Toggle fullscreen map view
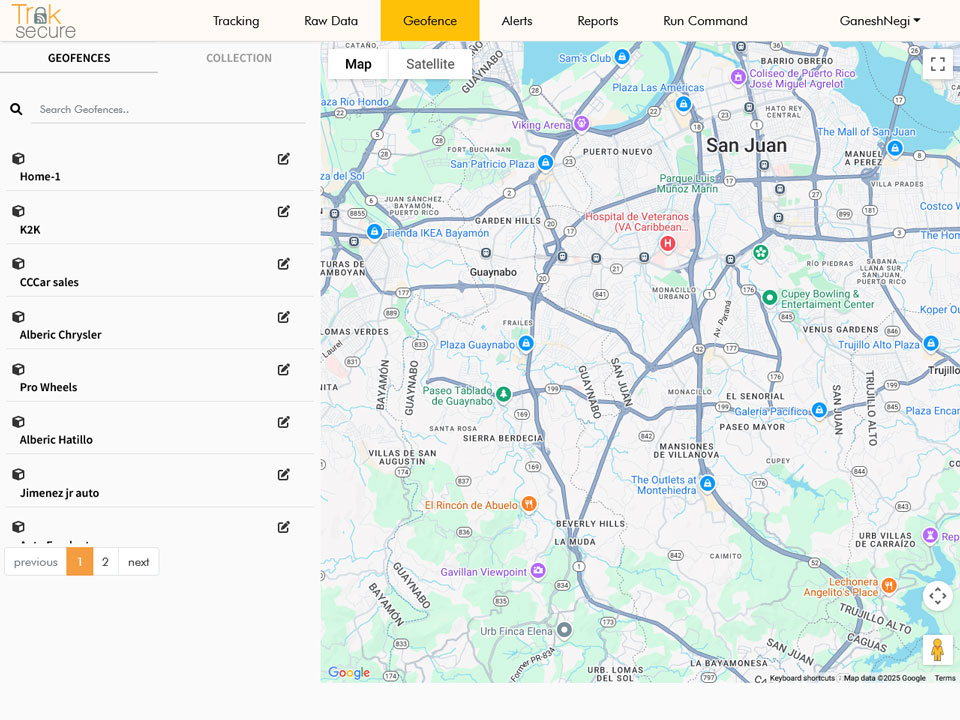Viewport: 960px width, 720px height. pyautogui.click(x=937, y=65)
